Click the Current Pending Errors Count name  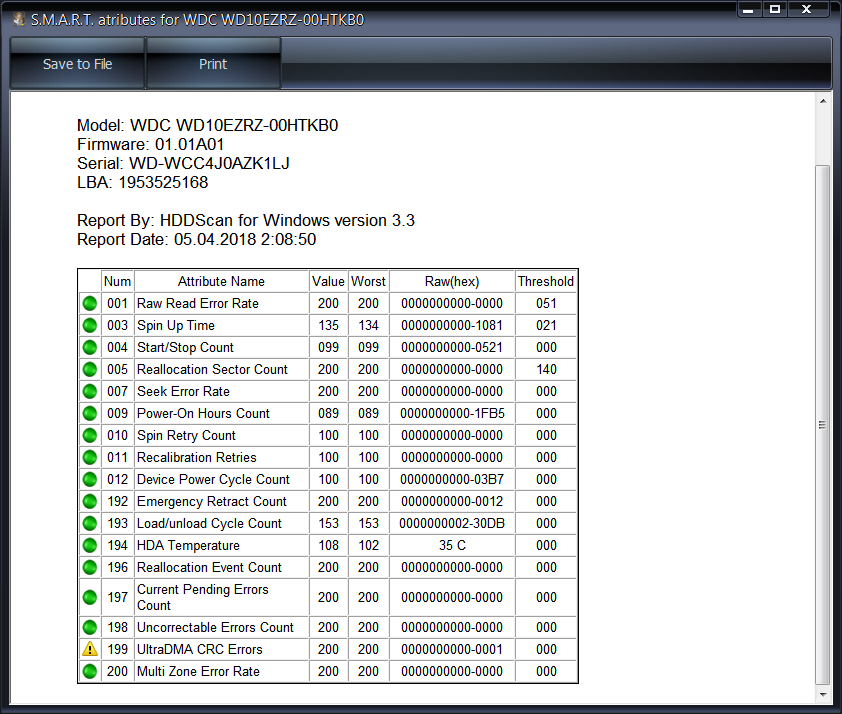click(x=202, y=597)
